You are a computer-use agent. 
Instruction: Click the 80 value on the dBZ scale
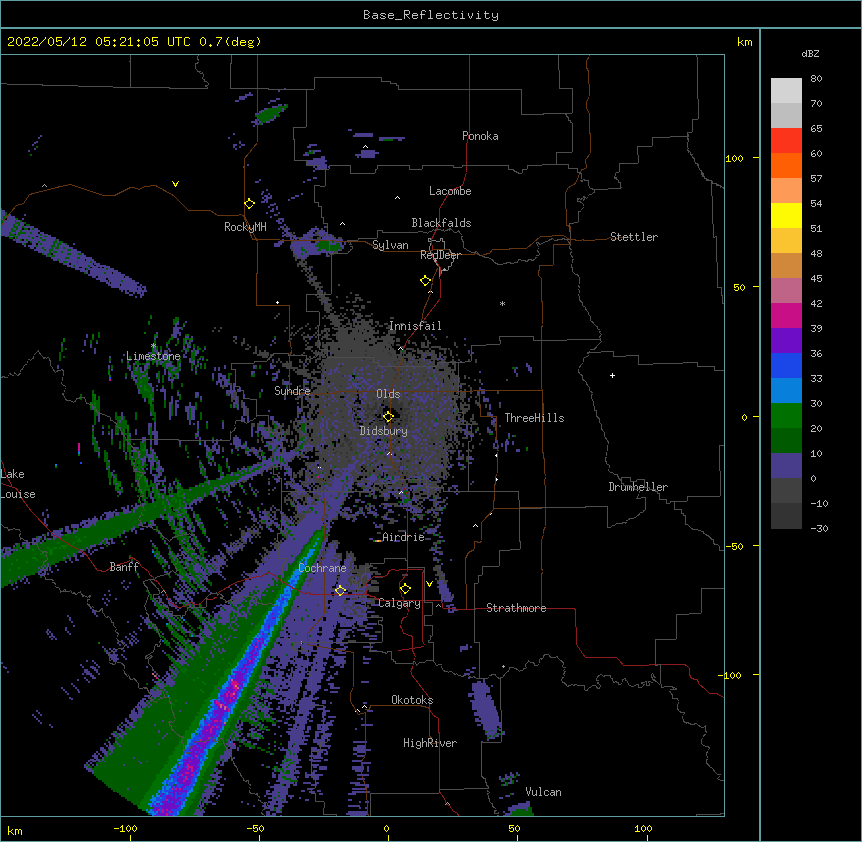(816, 79)
